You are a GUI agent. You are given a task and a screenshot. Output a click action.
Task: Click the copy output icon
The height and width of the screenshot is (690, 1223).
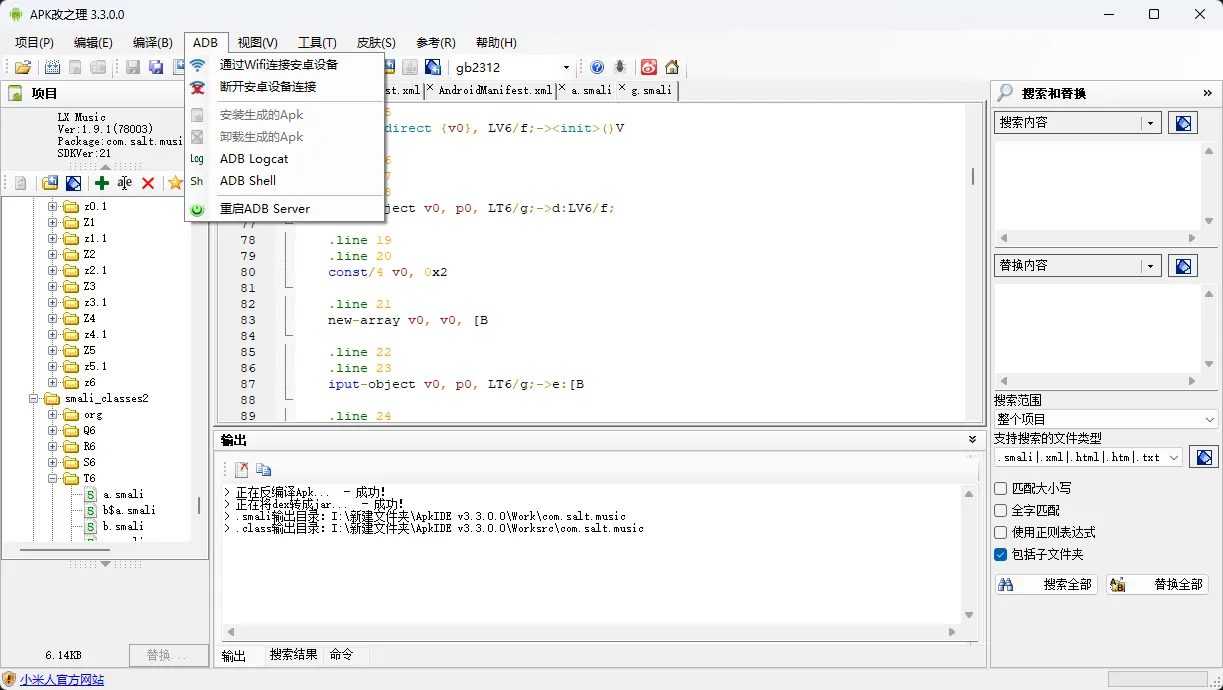[x=263, y=469]
